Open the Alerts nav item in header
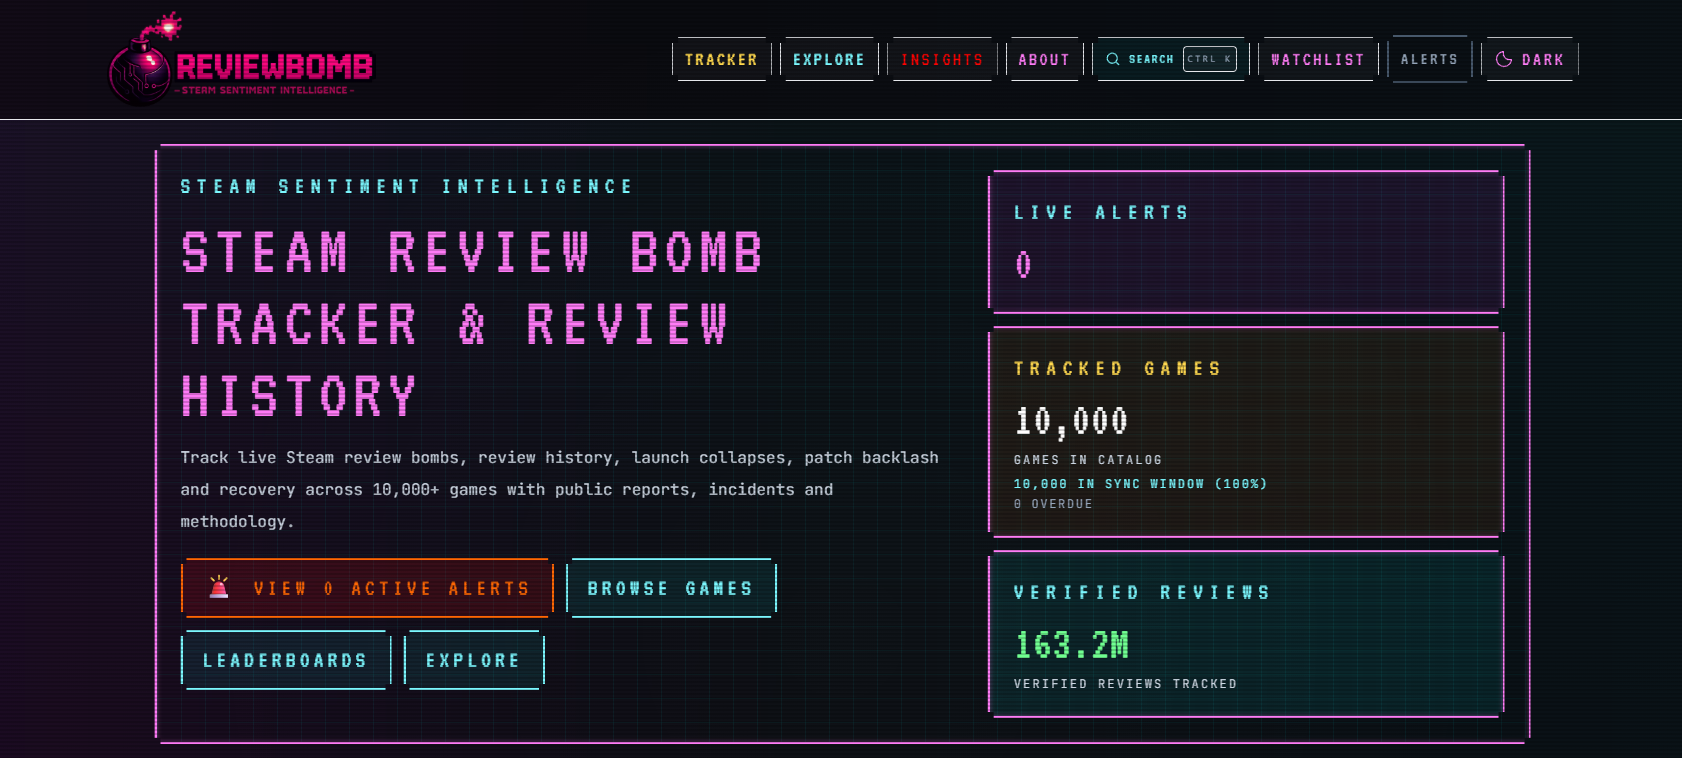Viewport: 1682px width, 758px height. click(1430, 59)
